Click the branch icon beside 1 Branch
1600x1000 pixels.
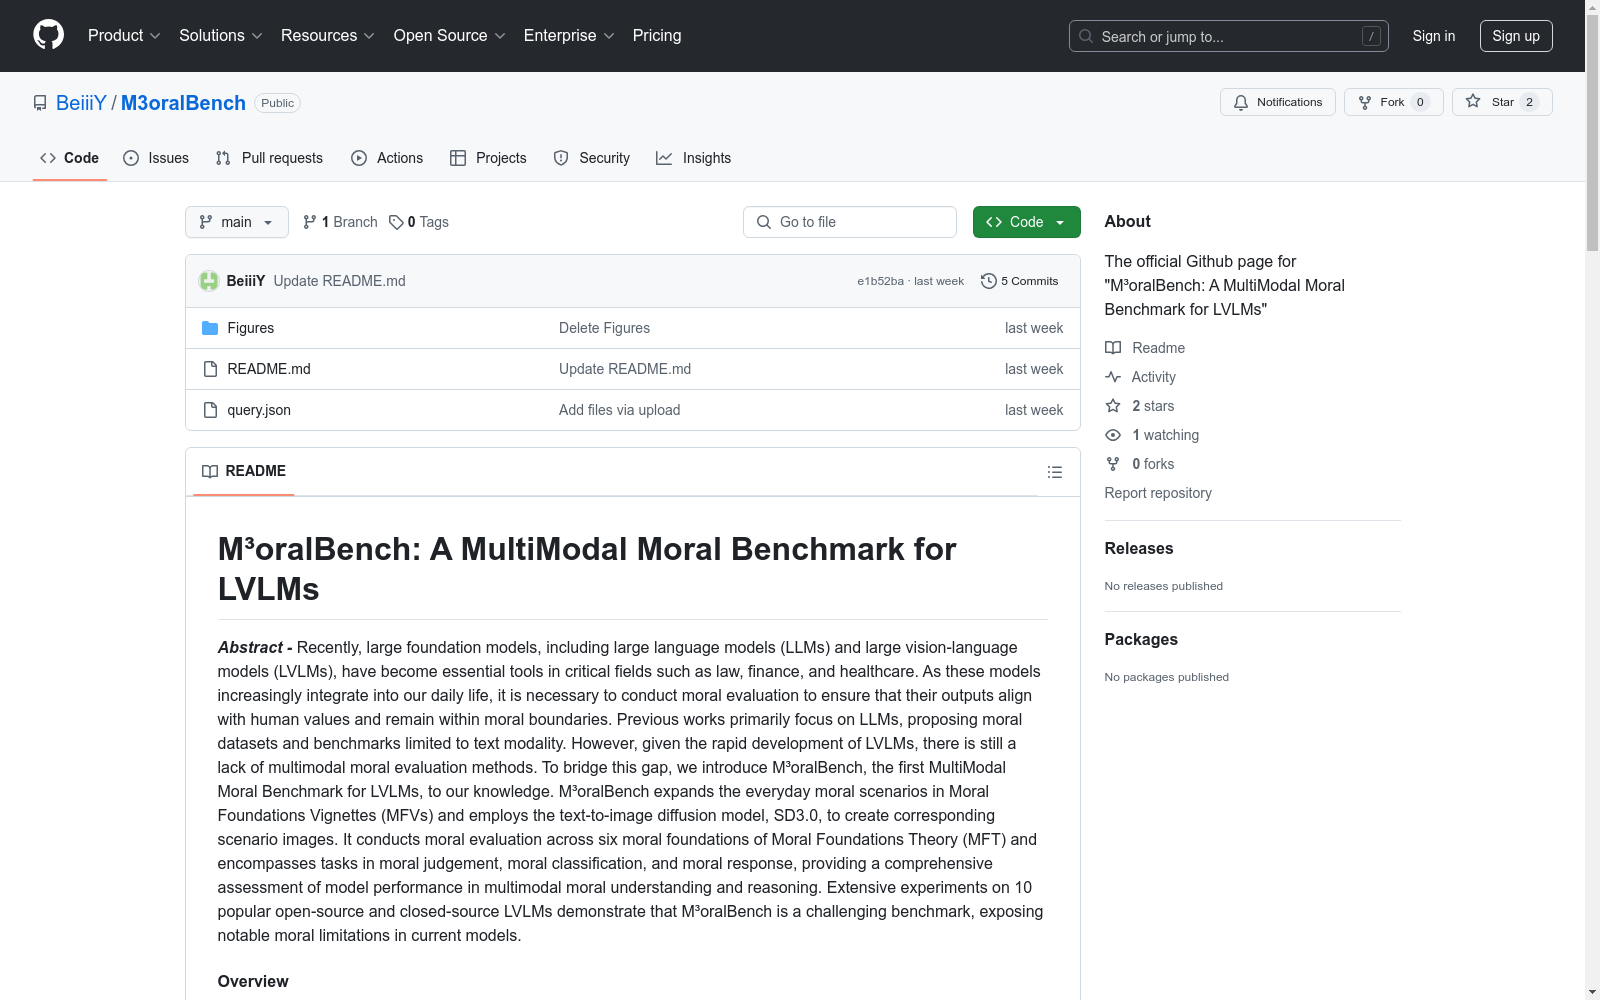tap(310, 222)
